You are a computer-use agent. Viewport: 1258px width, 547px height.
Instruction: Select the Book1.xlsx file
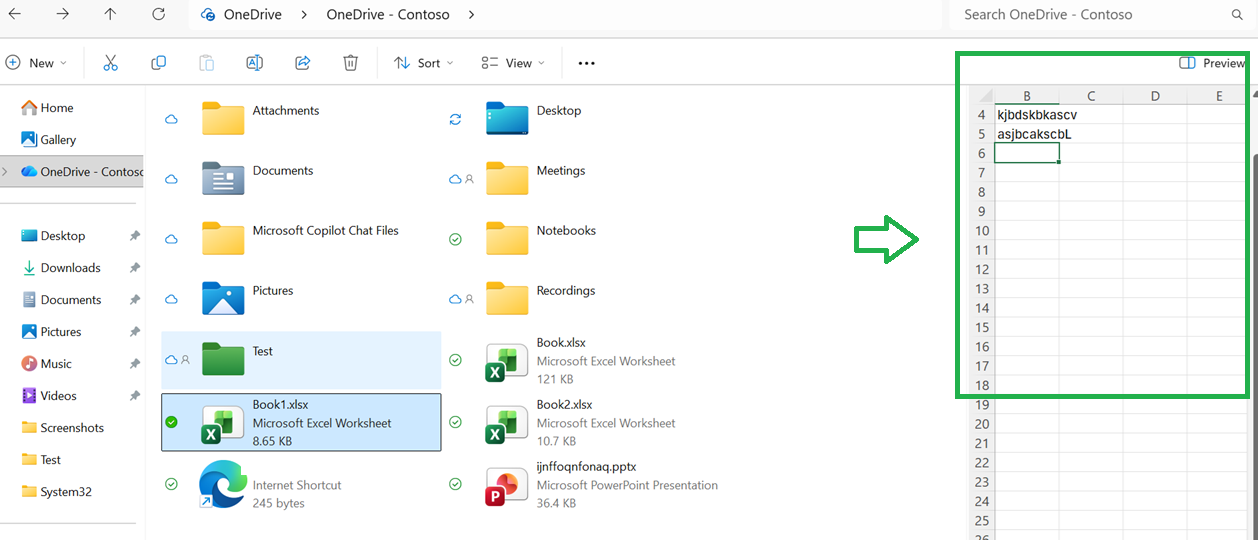tap(301, 422)
